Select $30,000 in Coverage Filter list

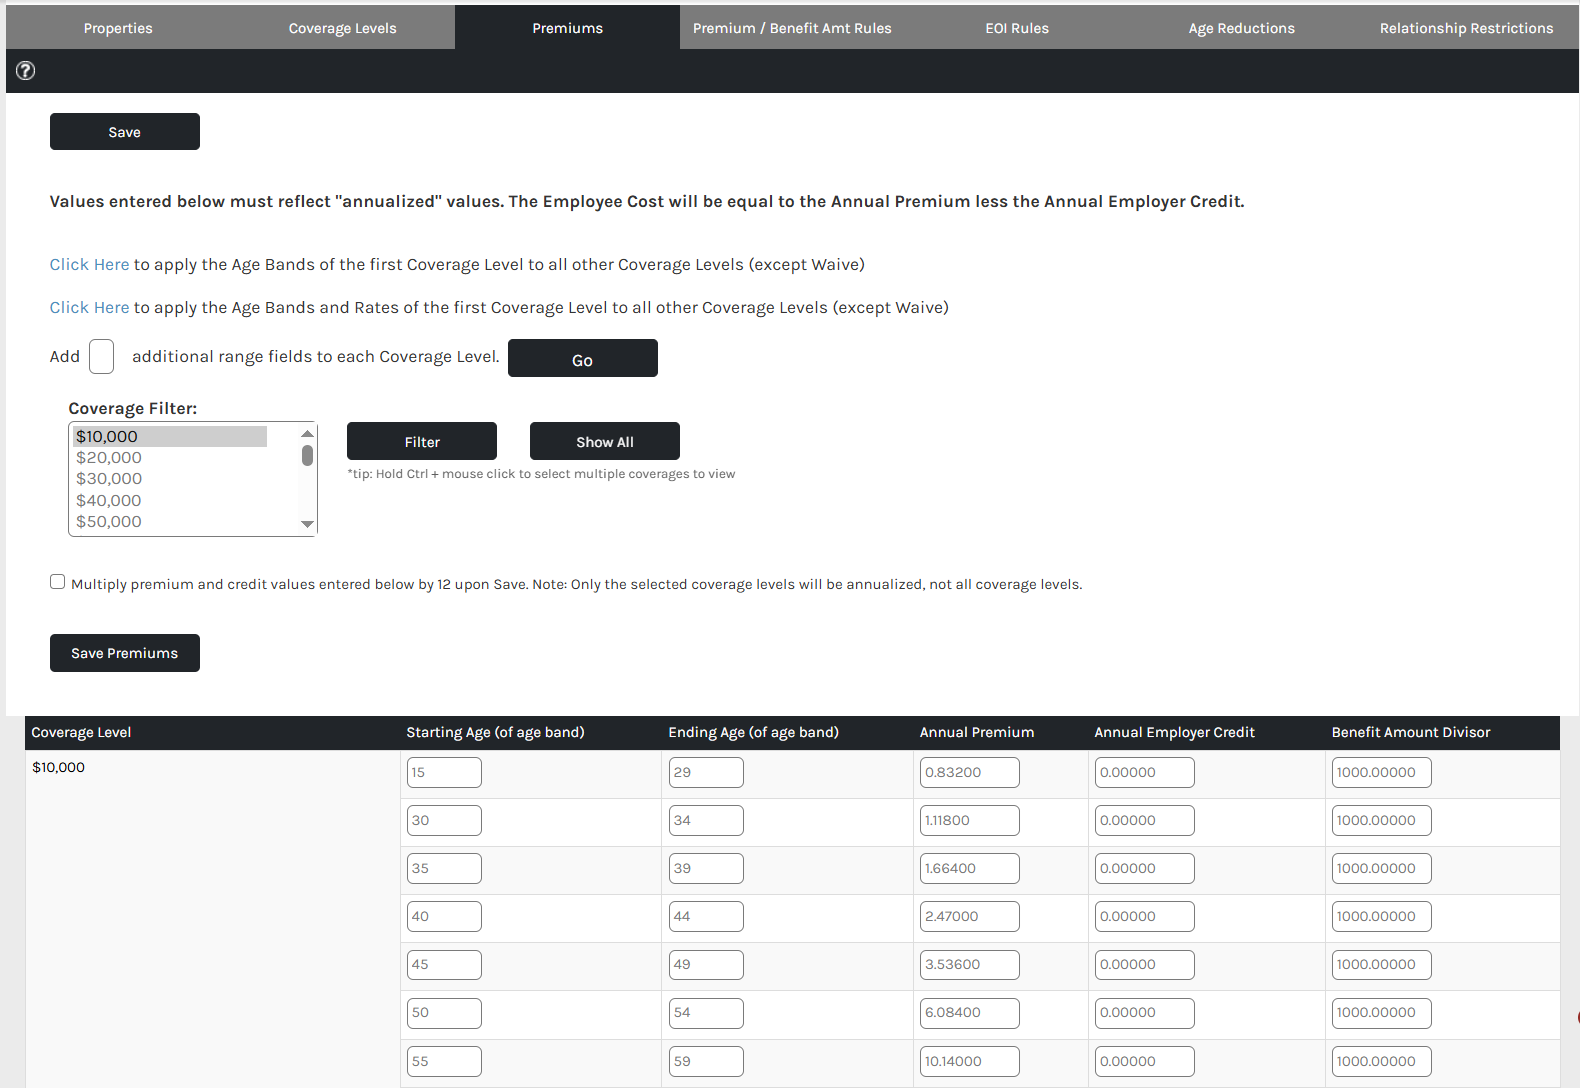point(170,479)
